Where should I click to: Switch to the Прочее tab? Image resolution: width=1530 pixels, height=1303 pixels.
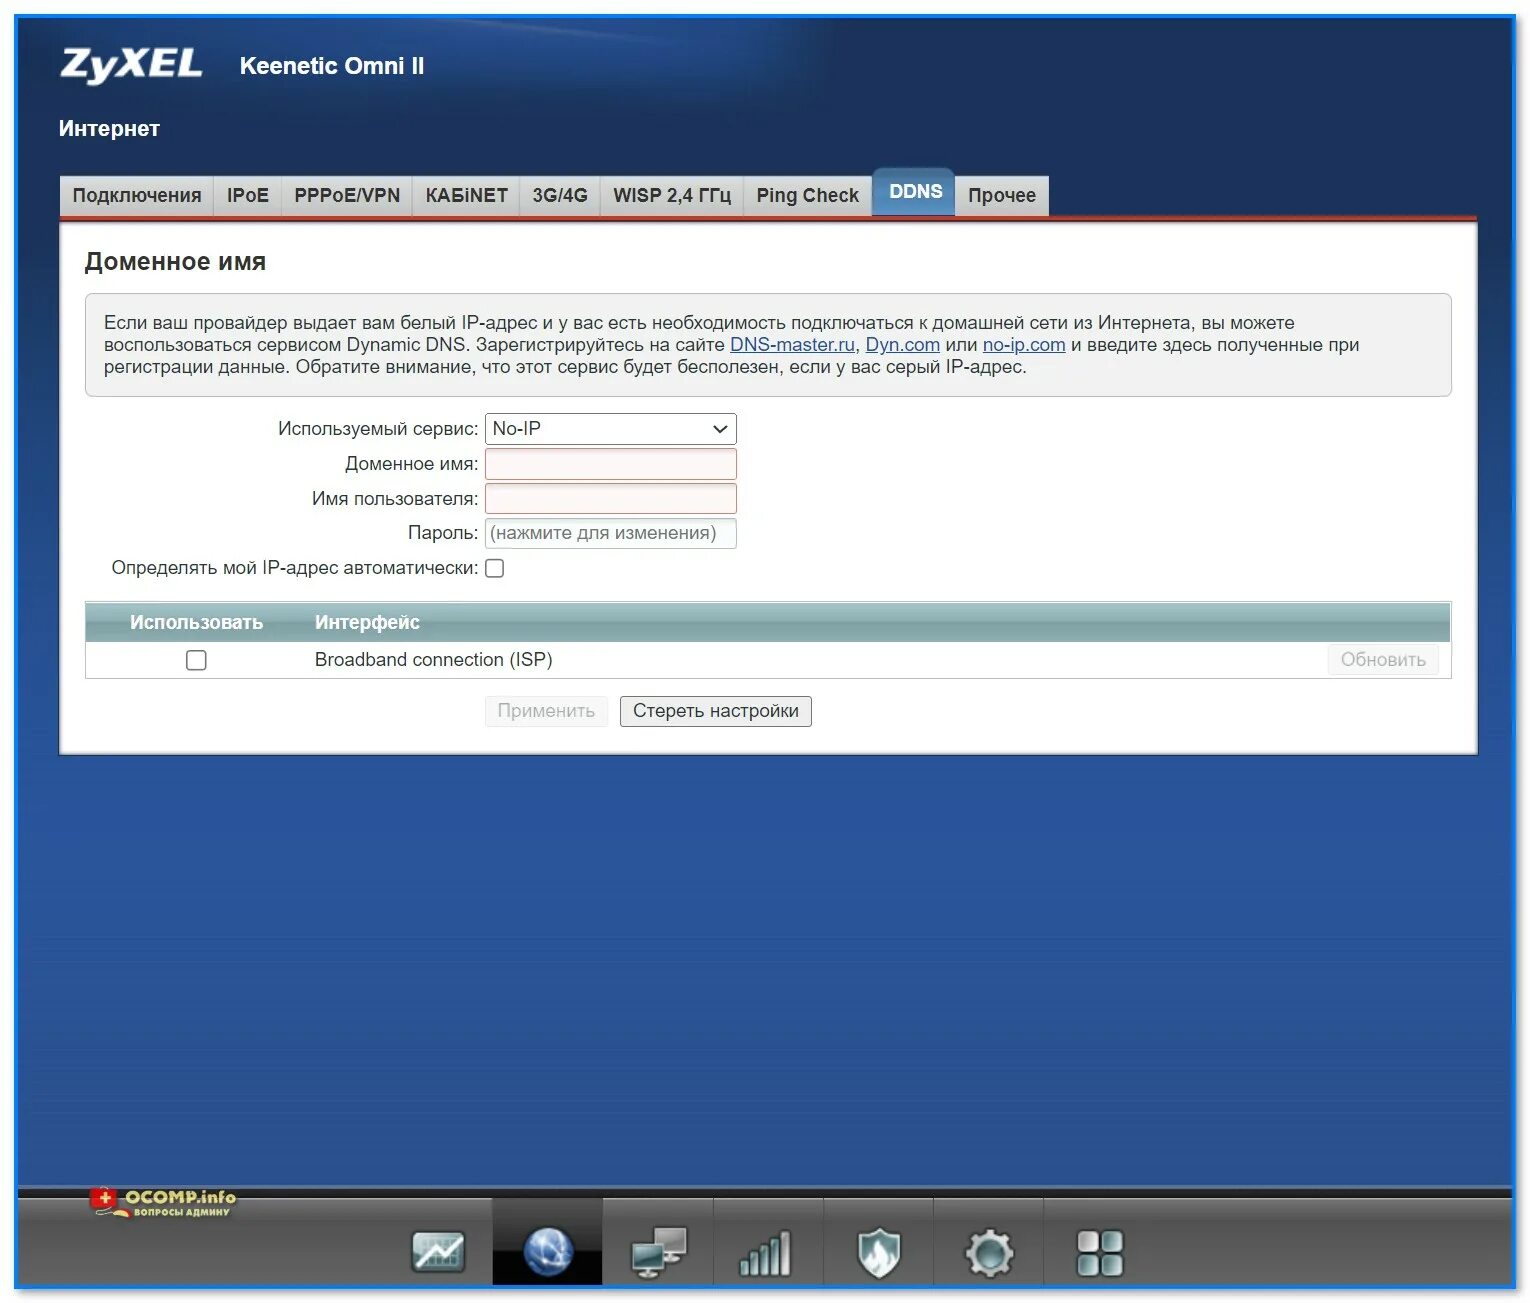1002,195
